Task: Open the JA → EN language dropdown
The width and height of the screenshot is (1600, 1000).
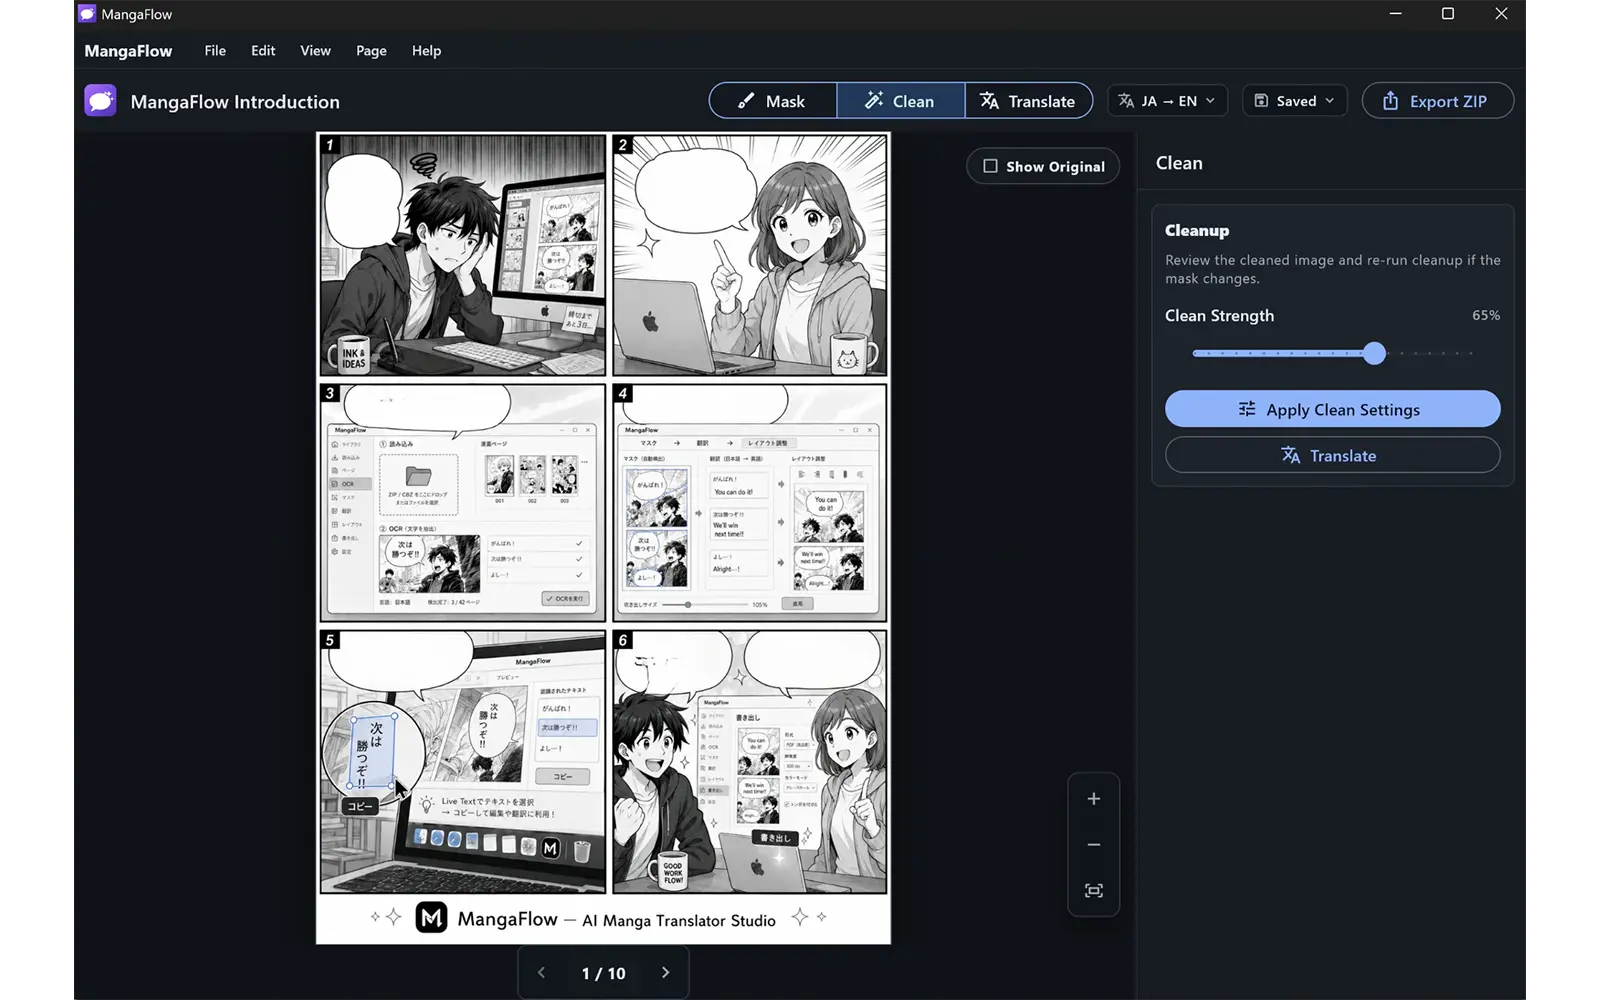Action: click(1167, 101)
